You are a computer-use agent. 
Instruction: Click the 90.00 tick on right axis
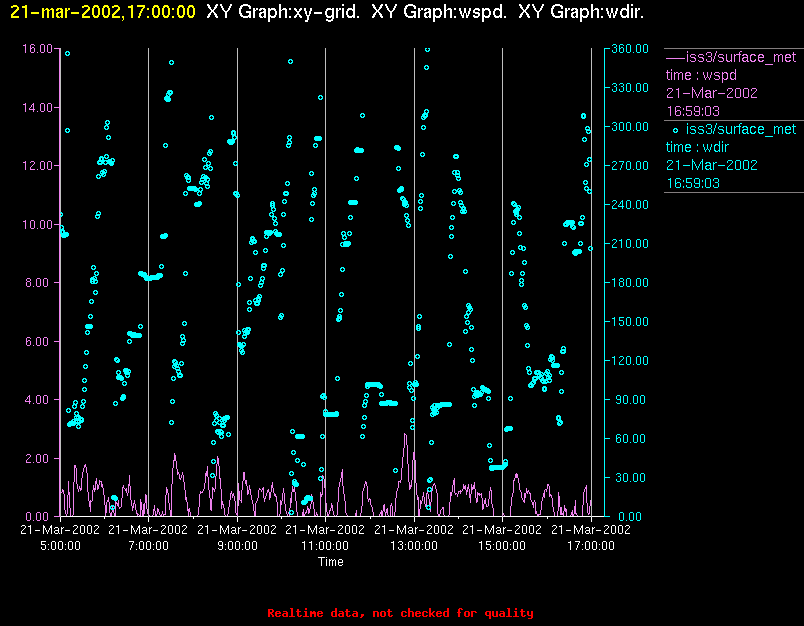coord(628,399)
